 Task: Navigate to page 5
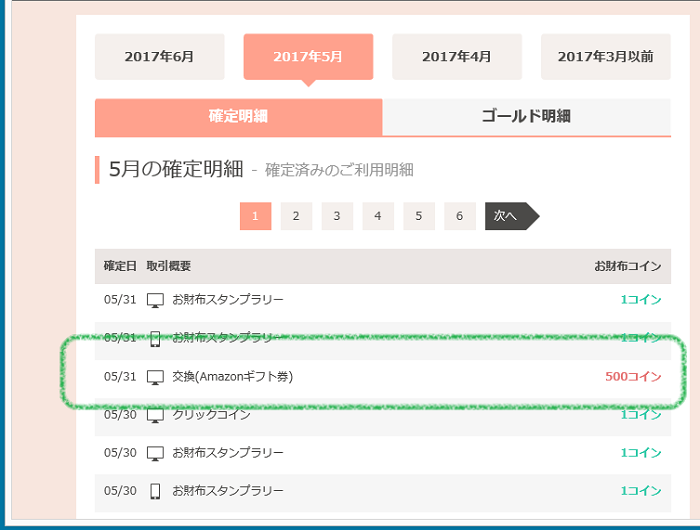coord(419,216)
